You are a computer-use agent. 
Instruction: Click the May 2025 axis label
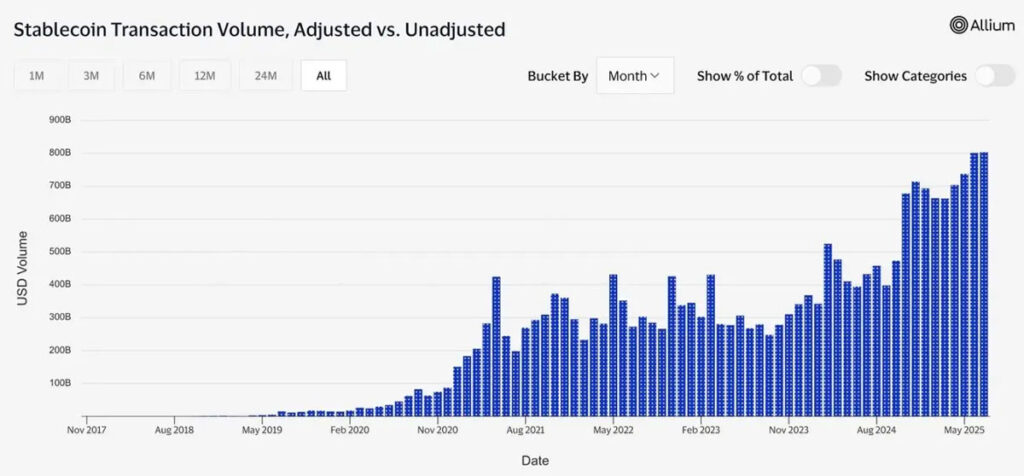click(x=965, y=431)
